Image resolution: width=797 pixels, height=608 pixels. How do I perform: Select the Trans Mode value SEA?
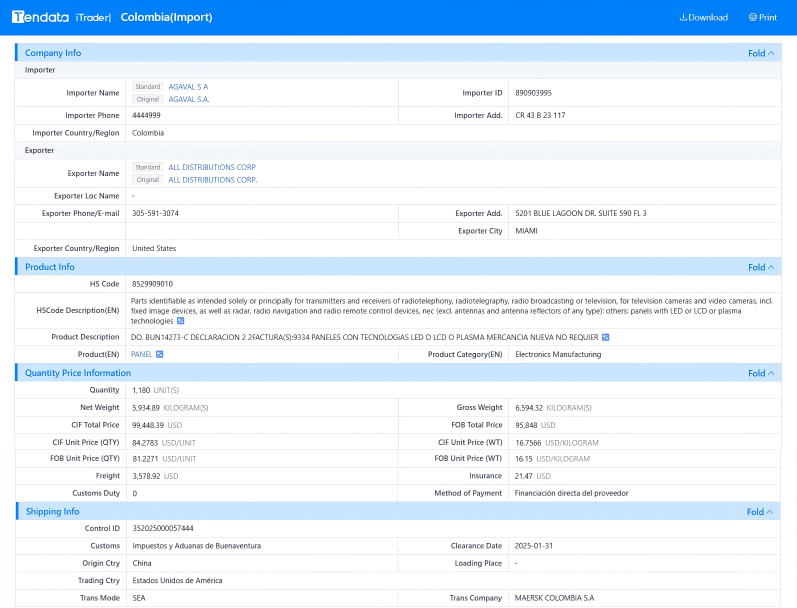[139, 598]
